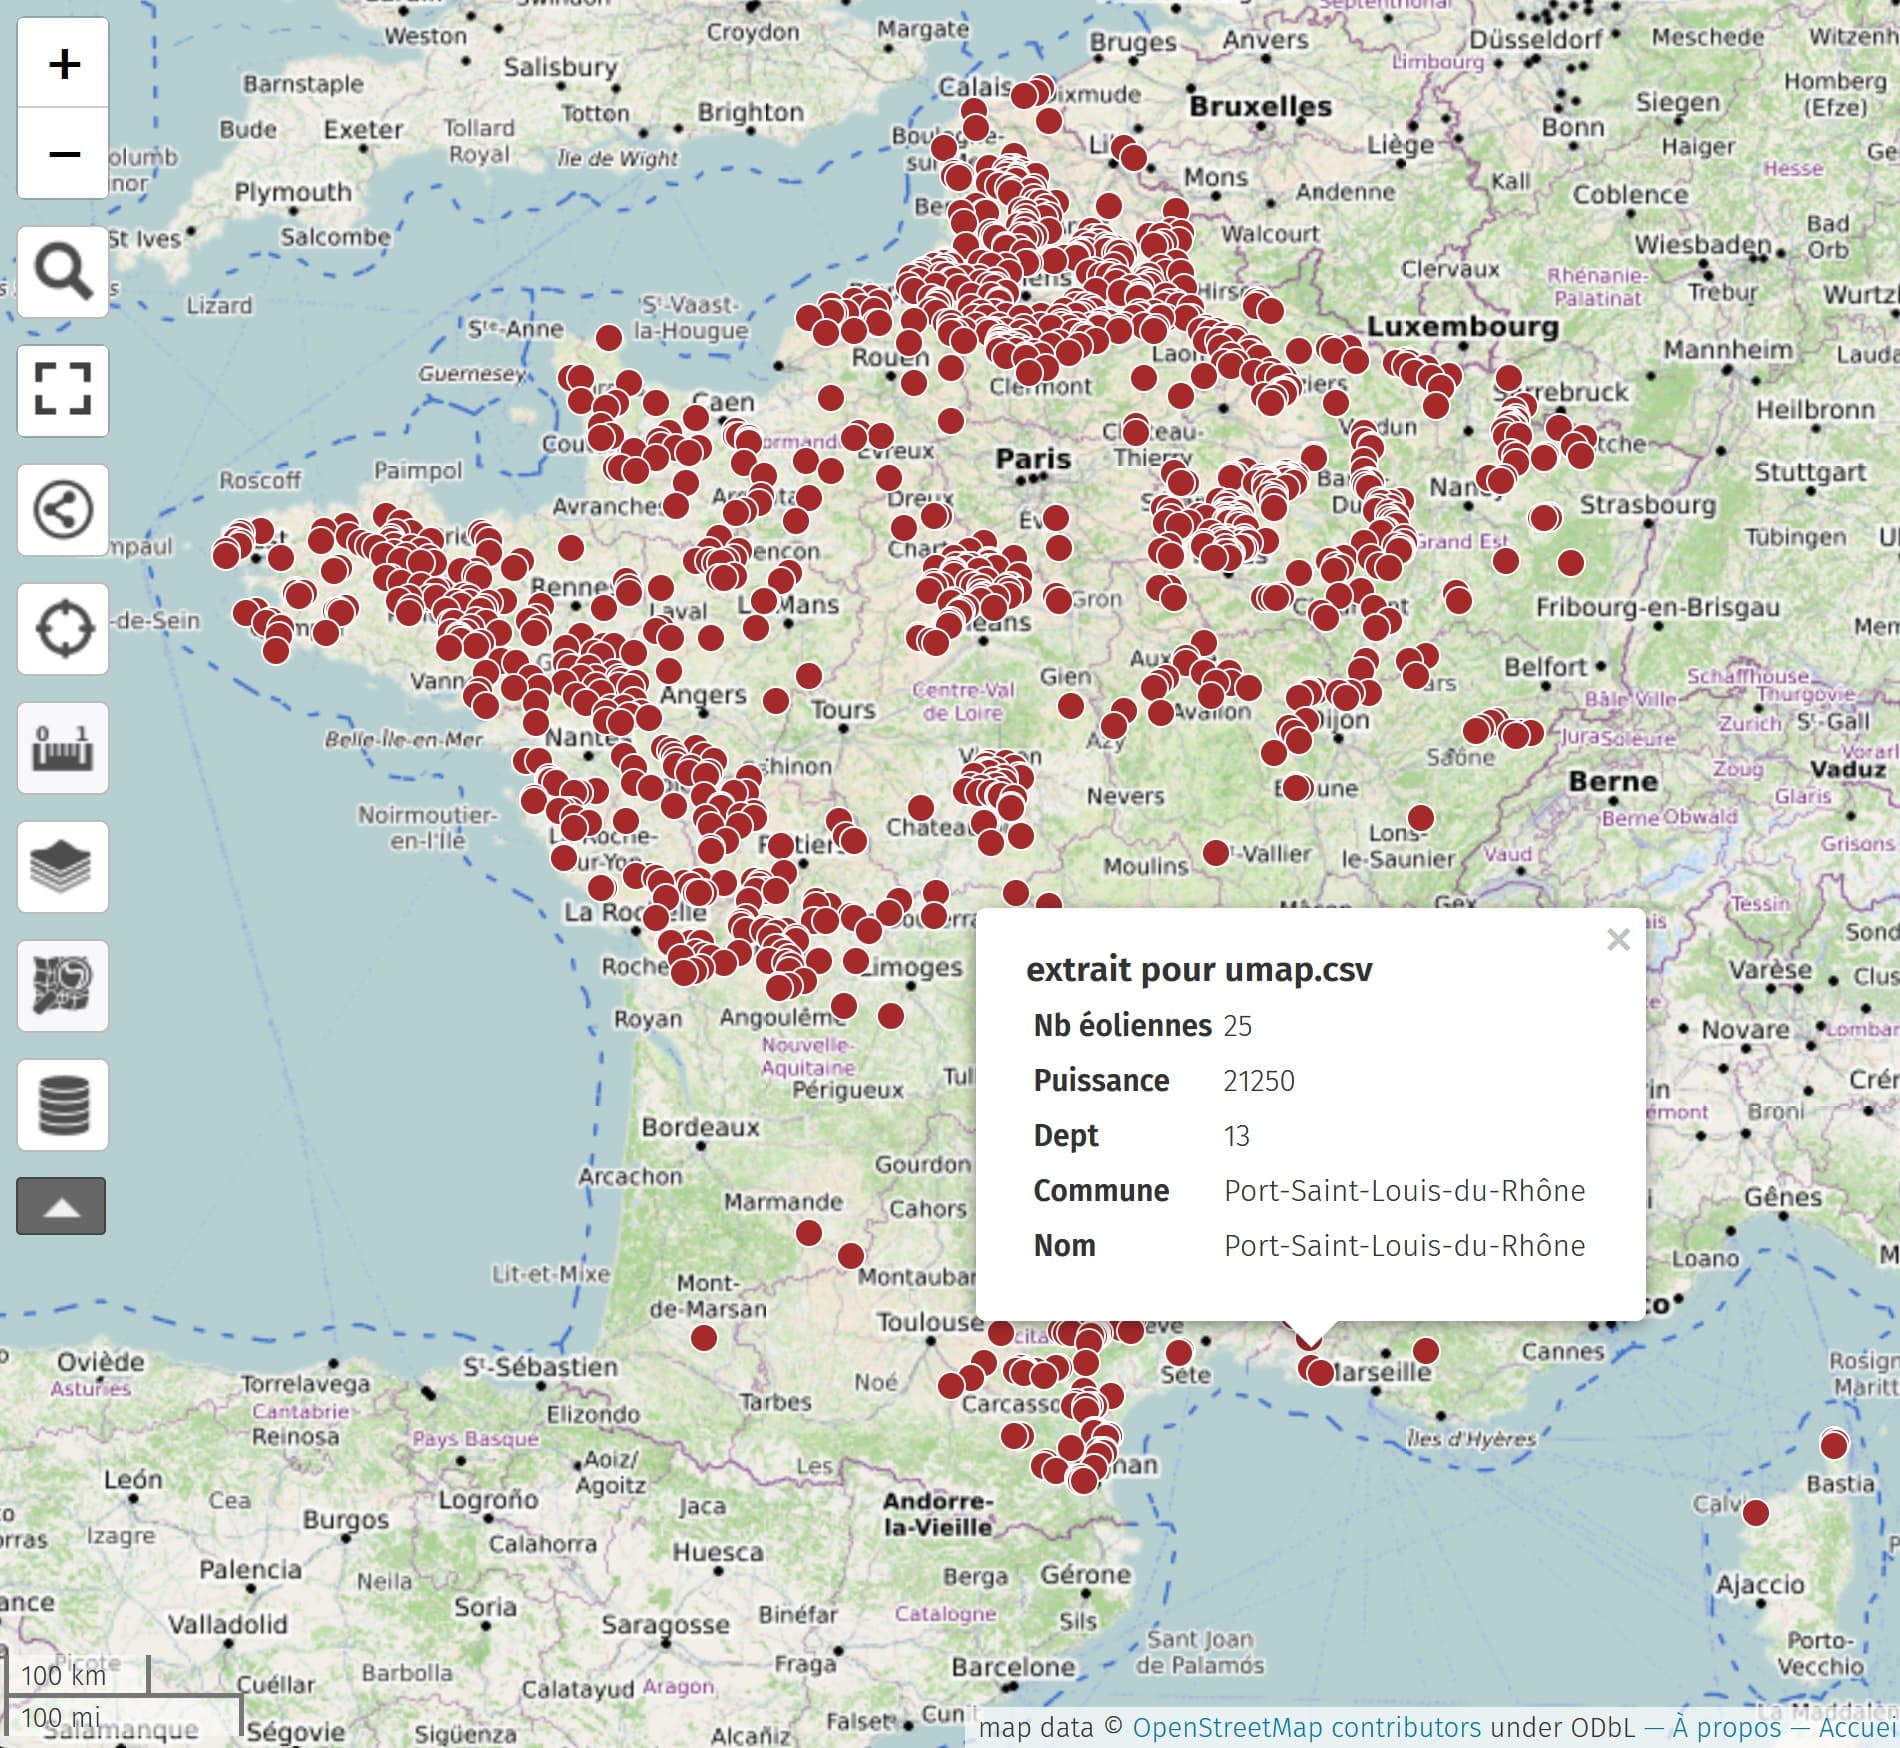Select the marker beside Sète label
This screenshot has width=1900, height=1748.
point(1179,1353)
